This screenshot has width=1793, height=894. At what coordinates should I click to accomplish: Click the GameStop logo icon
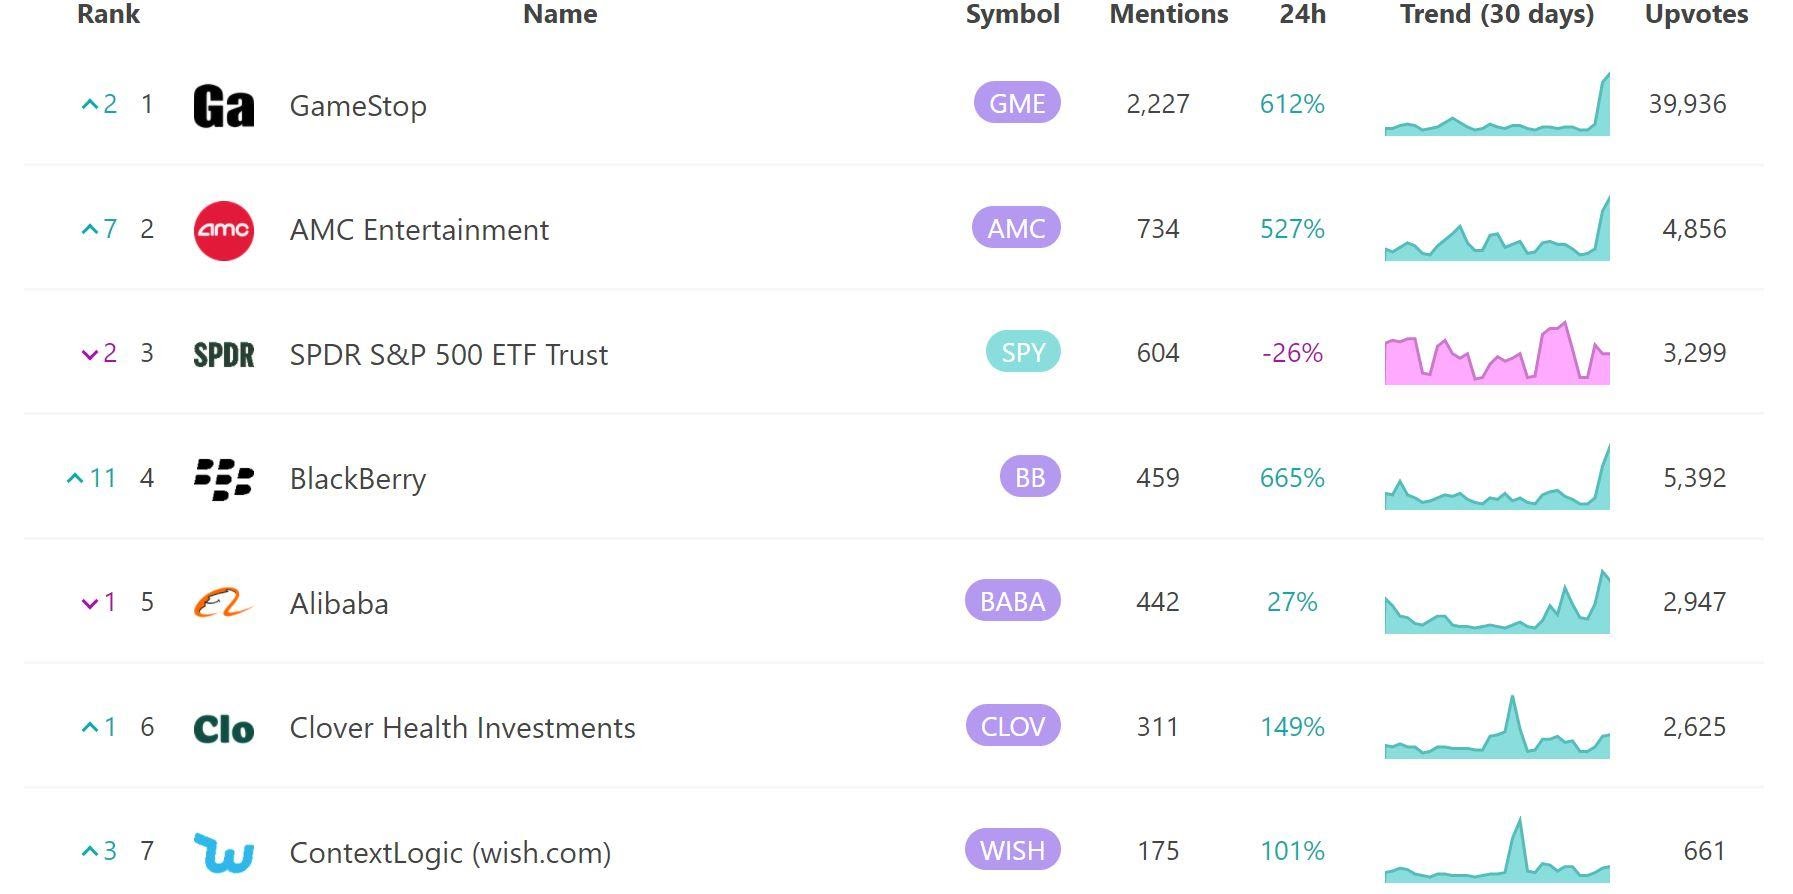(x=223, y=106)
